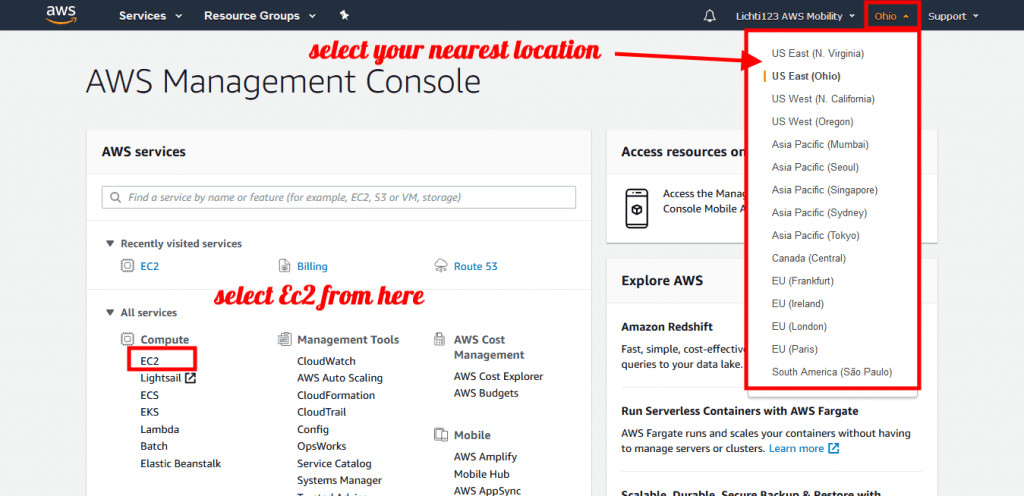
Task: Open the CloudFormation service
Action: [x=336, y=395]
